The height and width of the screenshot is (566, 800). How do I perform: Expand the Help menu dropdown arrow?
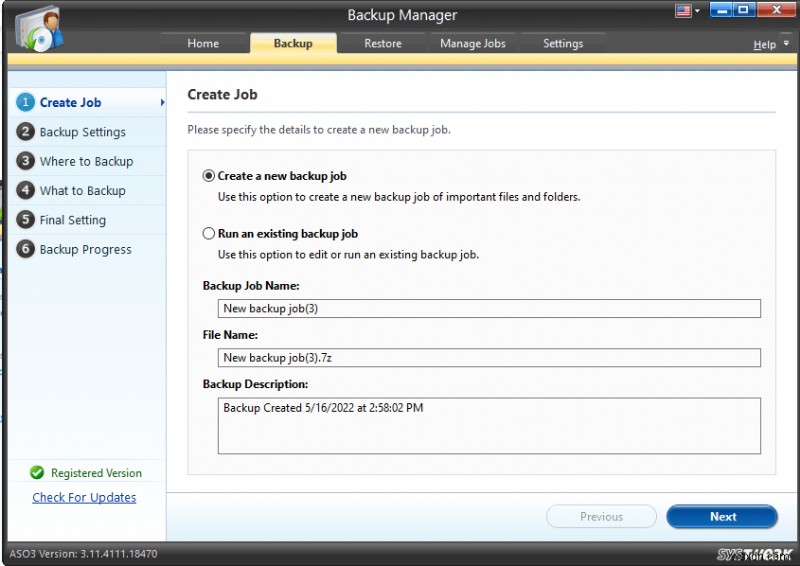[x=786, y=44]
